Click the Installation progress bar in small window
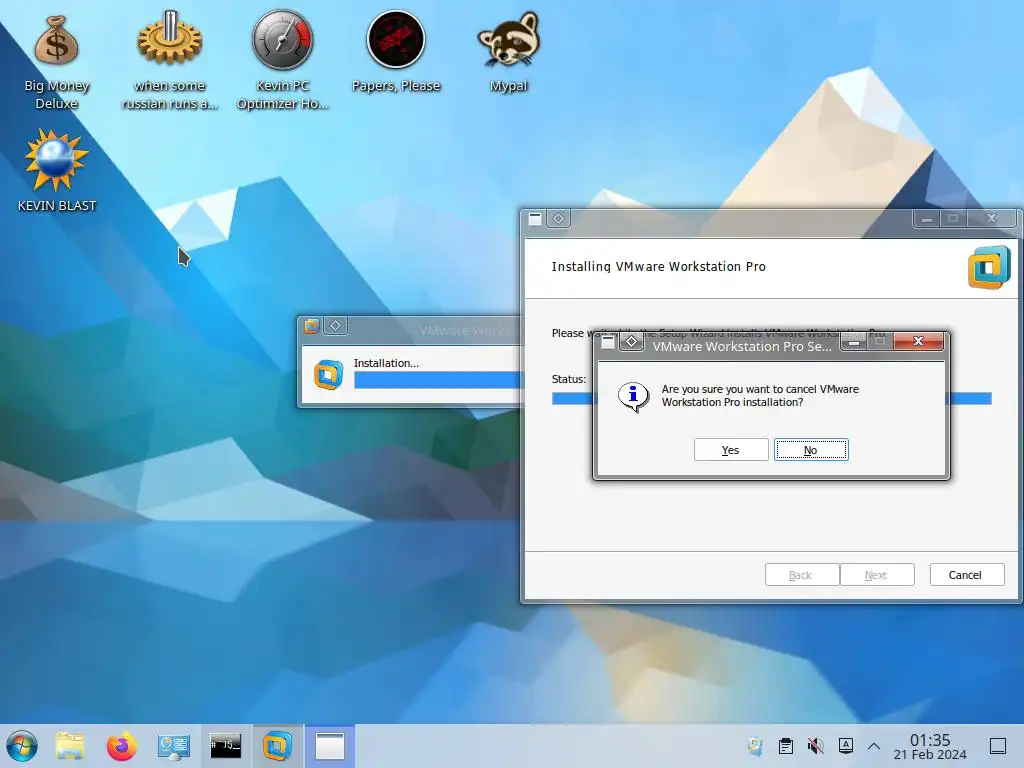Image resolution: width=1024 pixels, height=768 pixels. (439, 380)
